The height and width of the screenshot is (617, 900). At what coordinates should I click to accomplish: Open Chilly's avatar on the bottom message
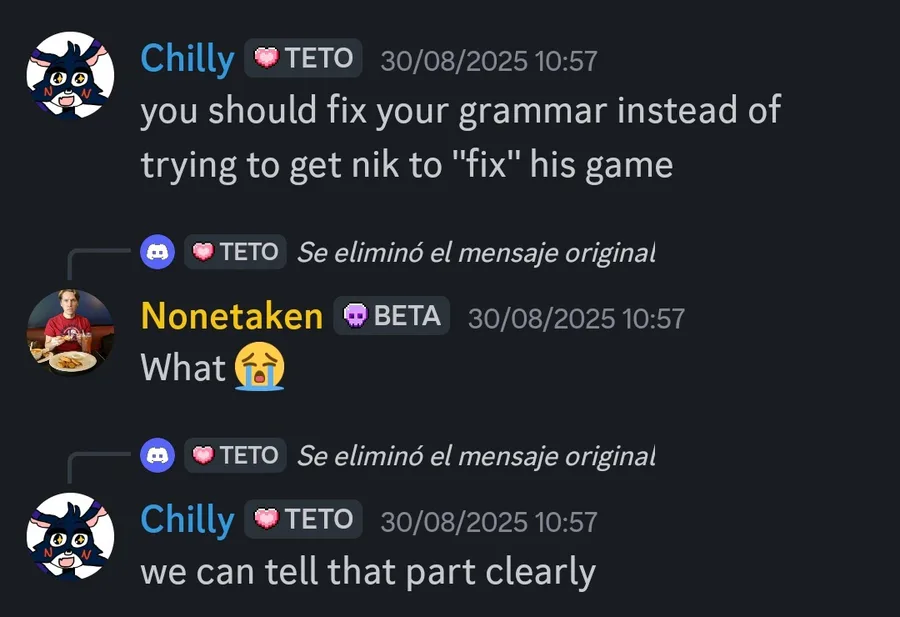pyautogui.click(x=70, y=536)
